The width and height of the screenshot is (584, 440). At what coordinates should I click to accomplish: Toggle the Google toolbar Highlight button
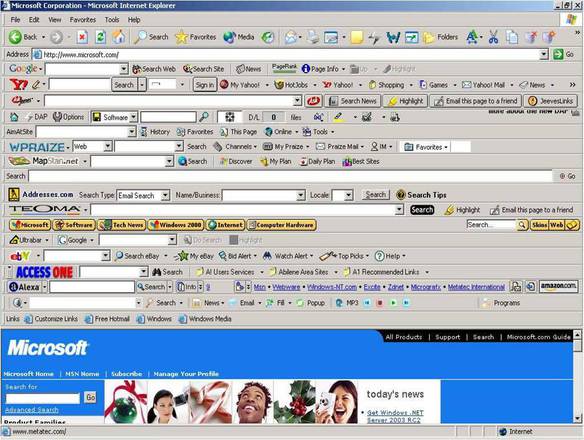pyautogui.click(x=399, y=69)
